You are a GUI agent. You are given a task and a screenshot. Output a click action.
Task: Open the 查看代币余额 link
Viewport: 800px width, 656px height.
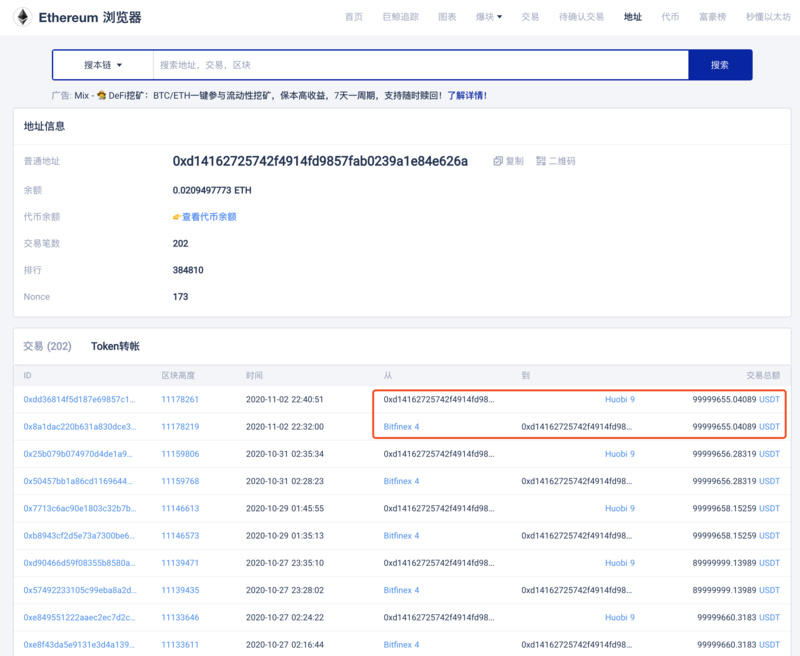pos(208,216)
